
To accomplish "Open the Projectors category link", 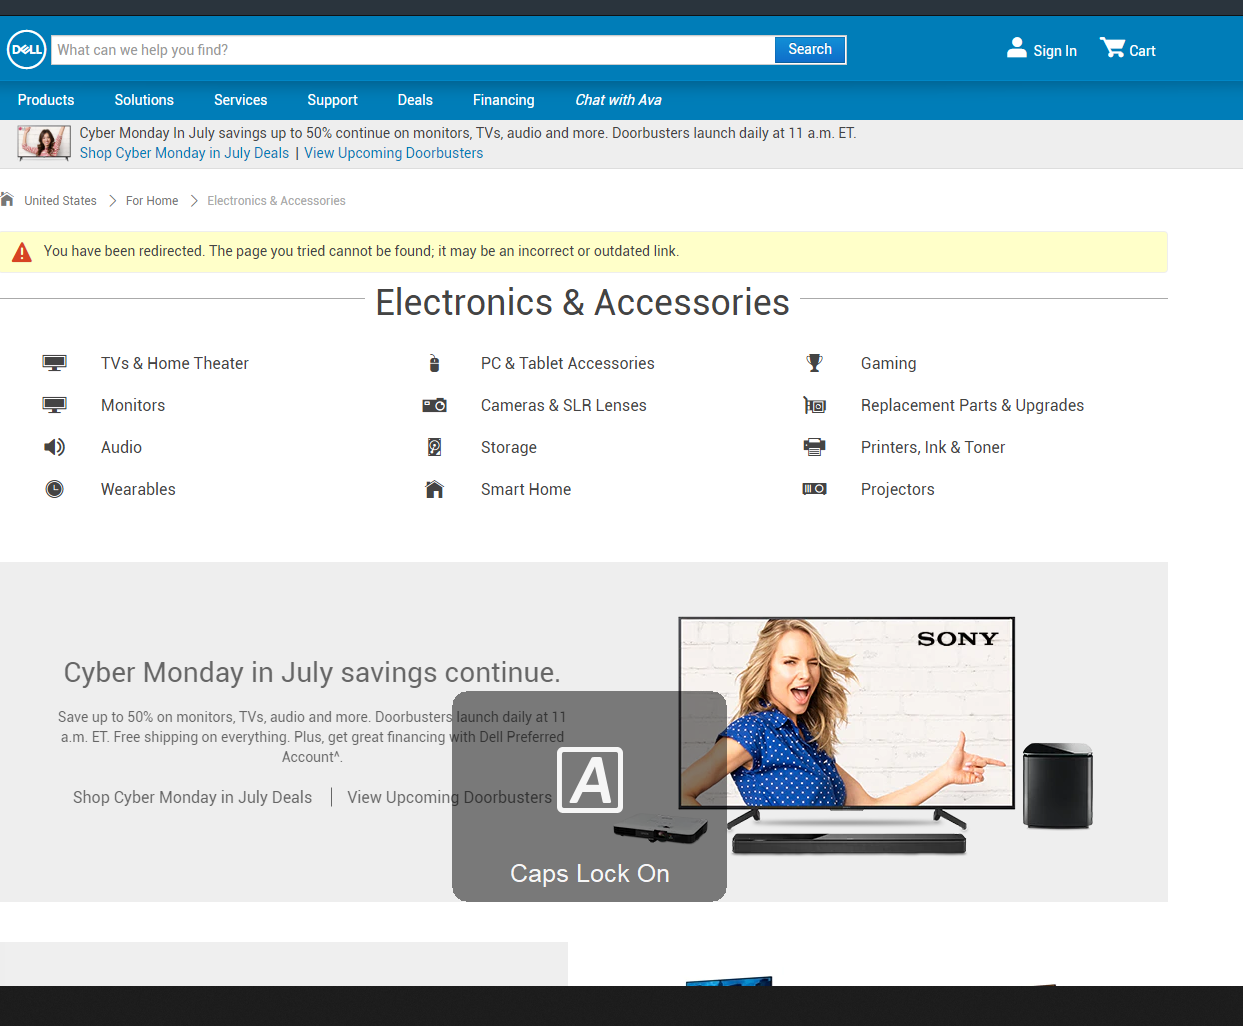I will click(x=897, y=489).
